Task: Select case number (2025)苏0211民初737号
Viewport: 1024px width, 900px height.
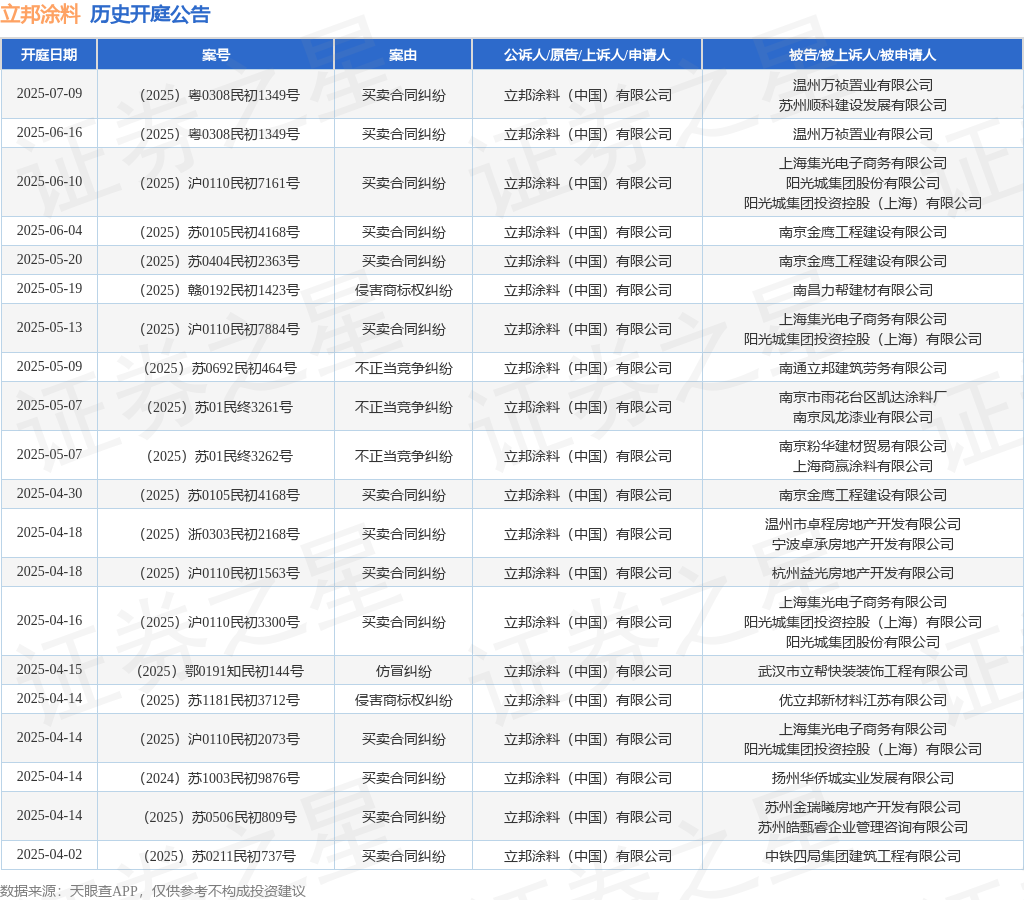Action: pos(219,856)
